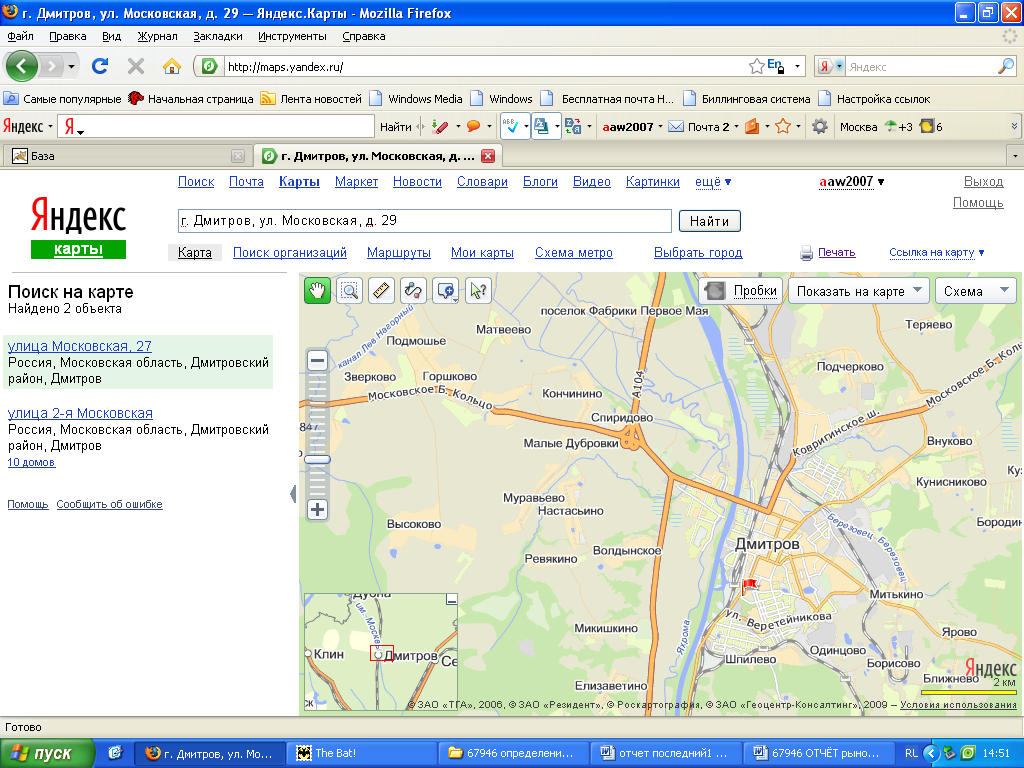Click the page translate toolbar icon
Image resolution: width=1024 pixels, height=768 pixels.
click(541, 127)
